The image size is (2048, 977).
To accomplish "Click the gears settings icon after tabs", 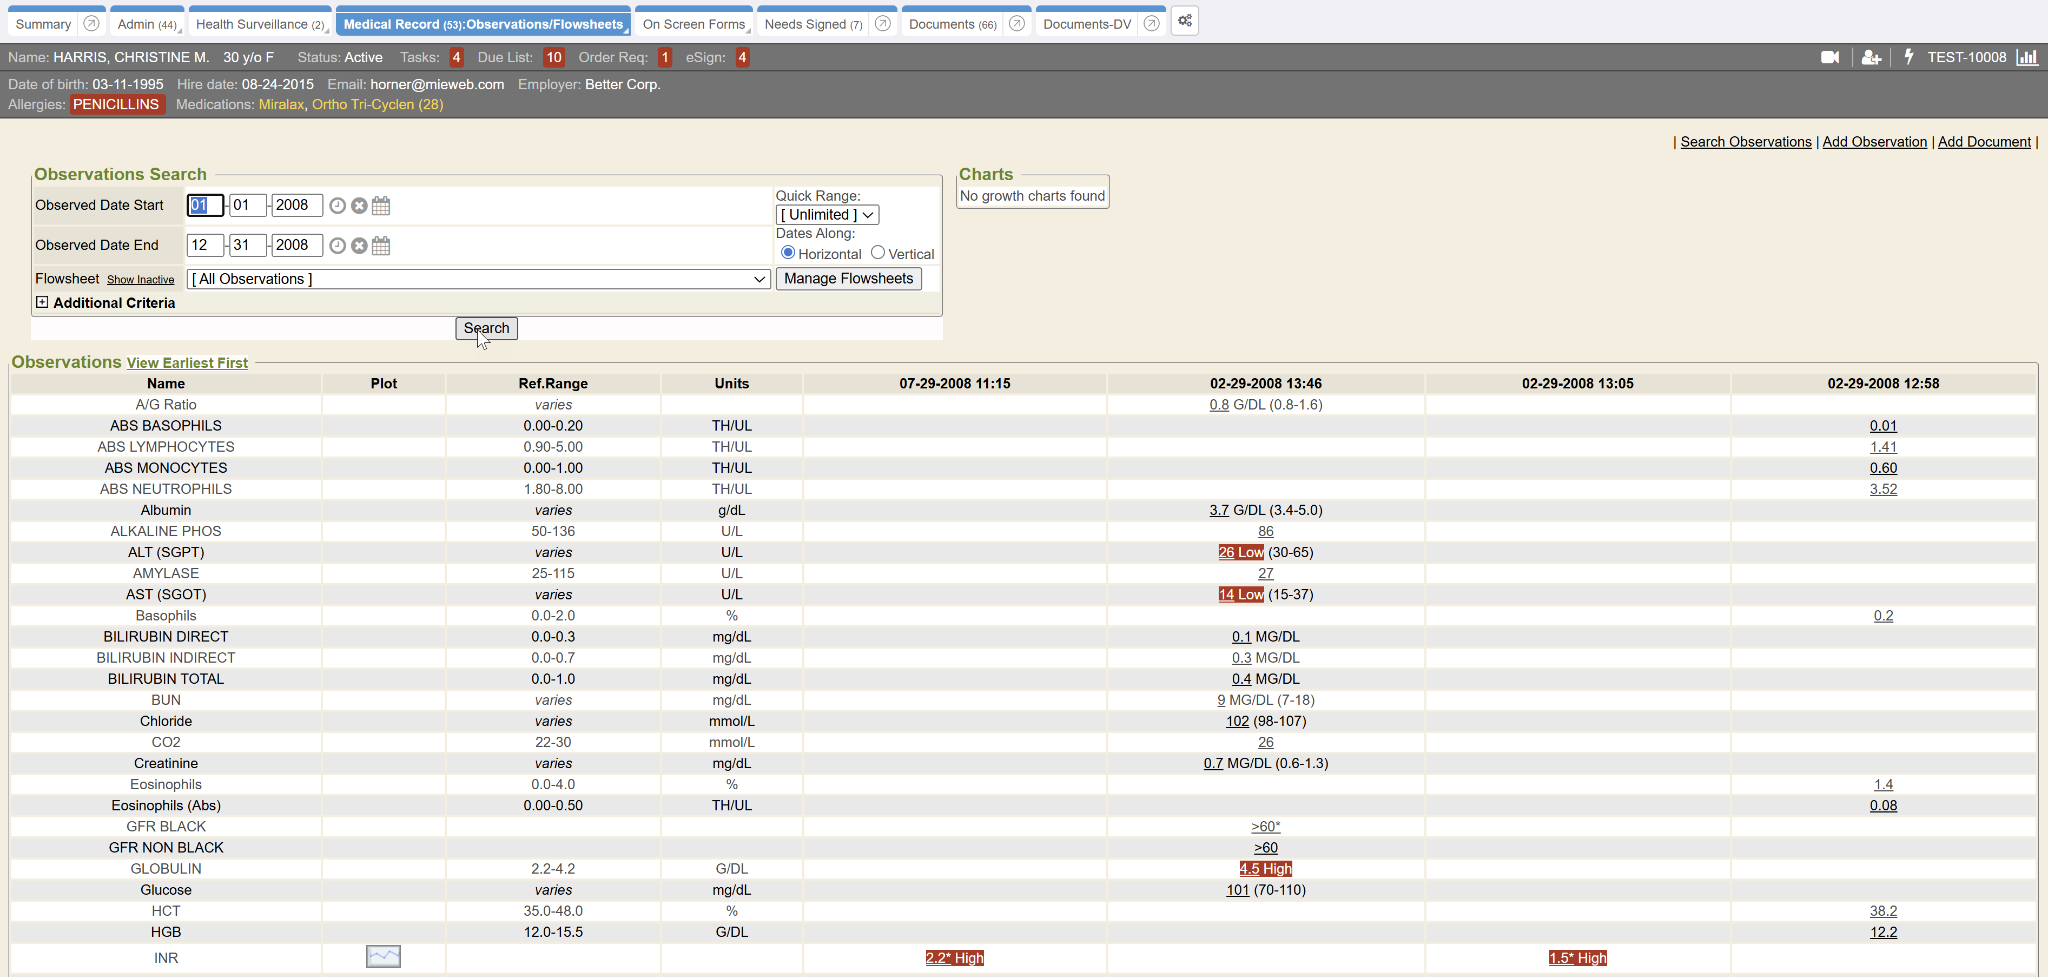I will click(x=1185, y=22).
